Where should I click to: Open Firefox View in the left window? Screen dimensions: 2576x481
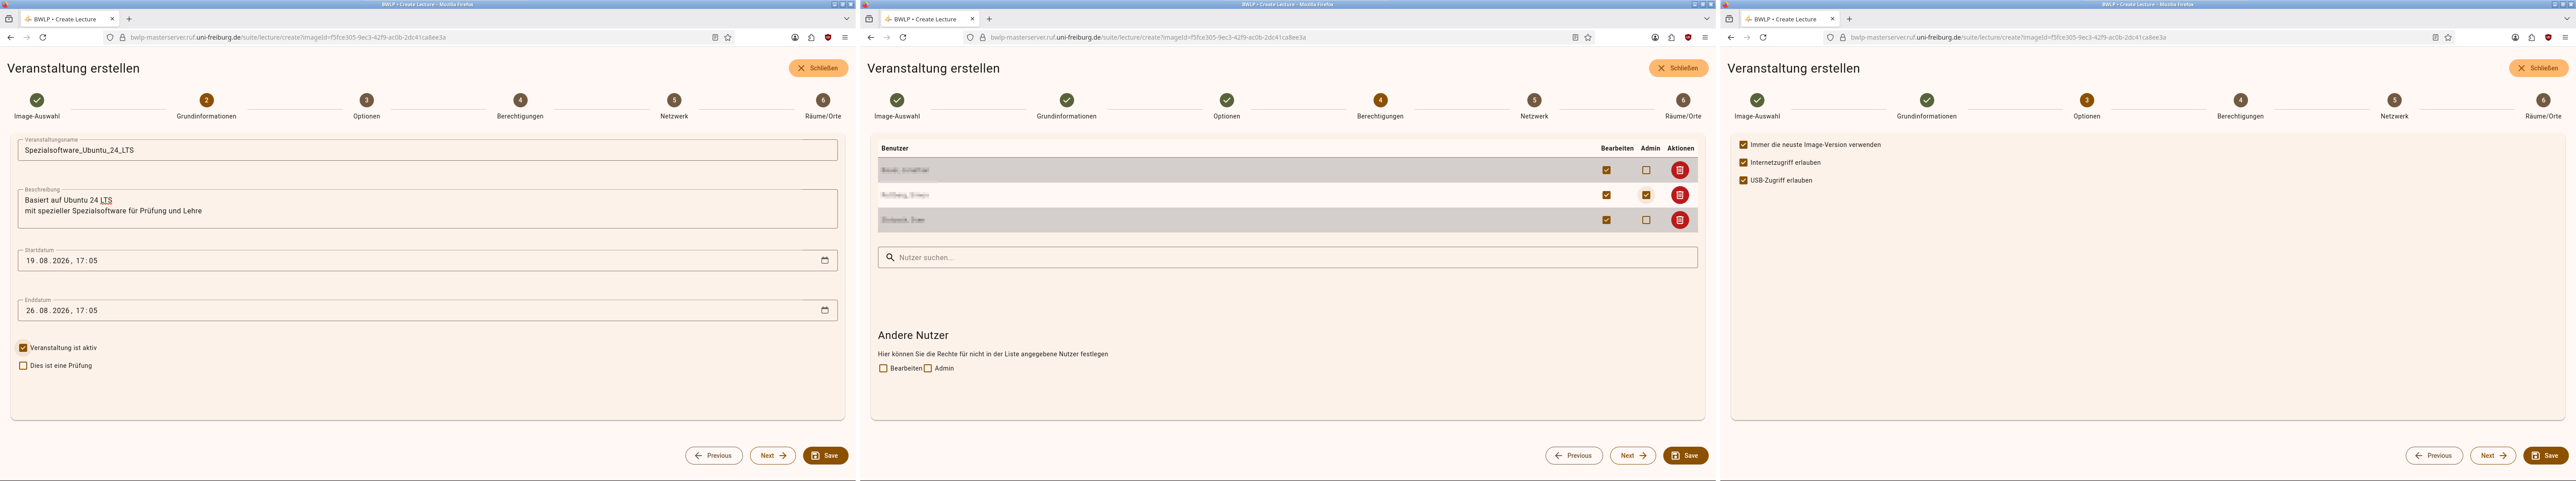point(9,19)
